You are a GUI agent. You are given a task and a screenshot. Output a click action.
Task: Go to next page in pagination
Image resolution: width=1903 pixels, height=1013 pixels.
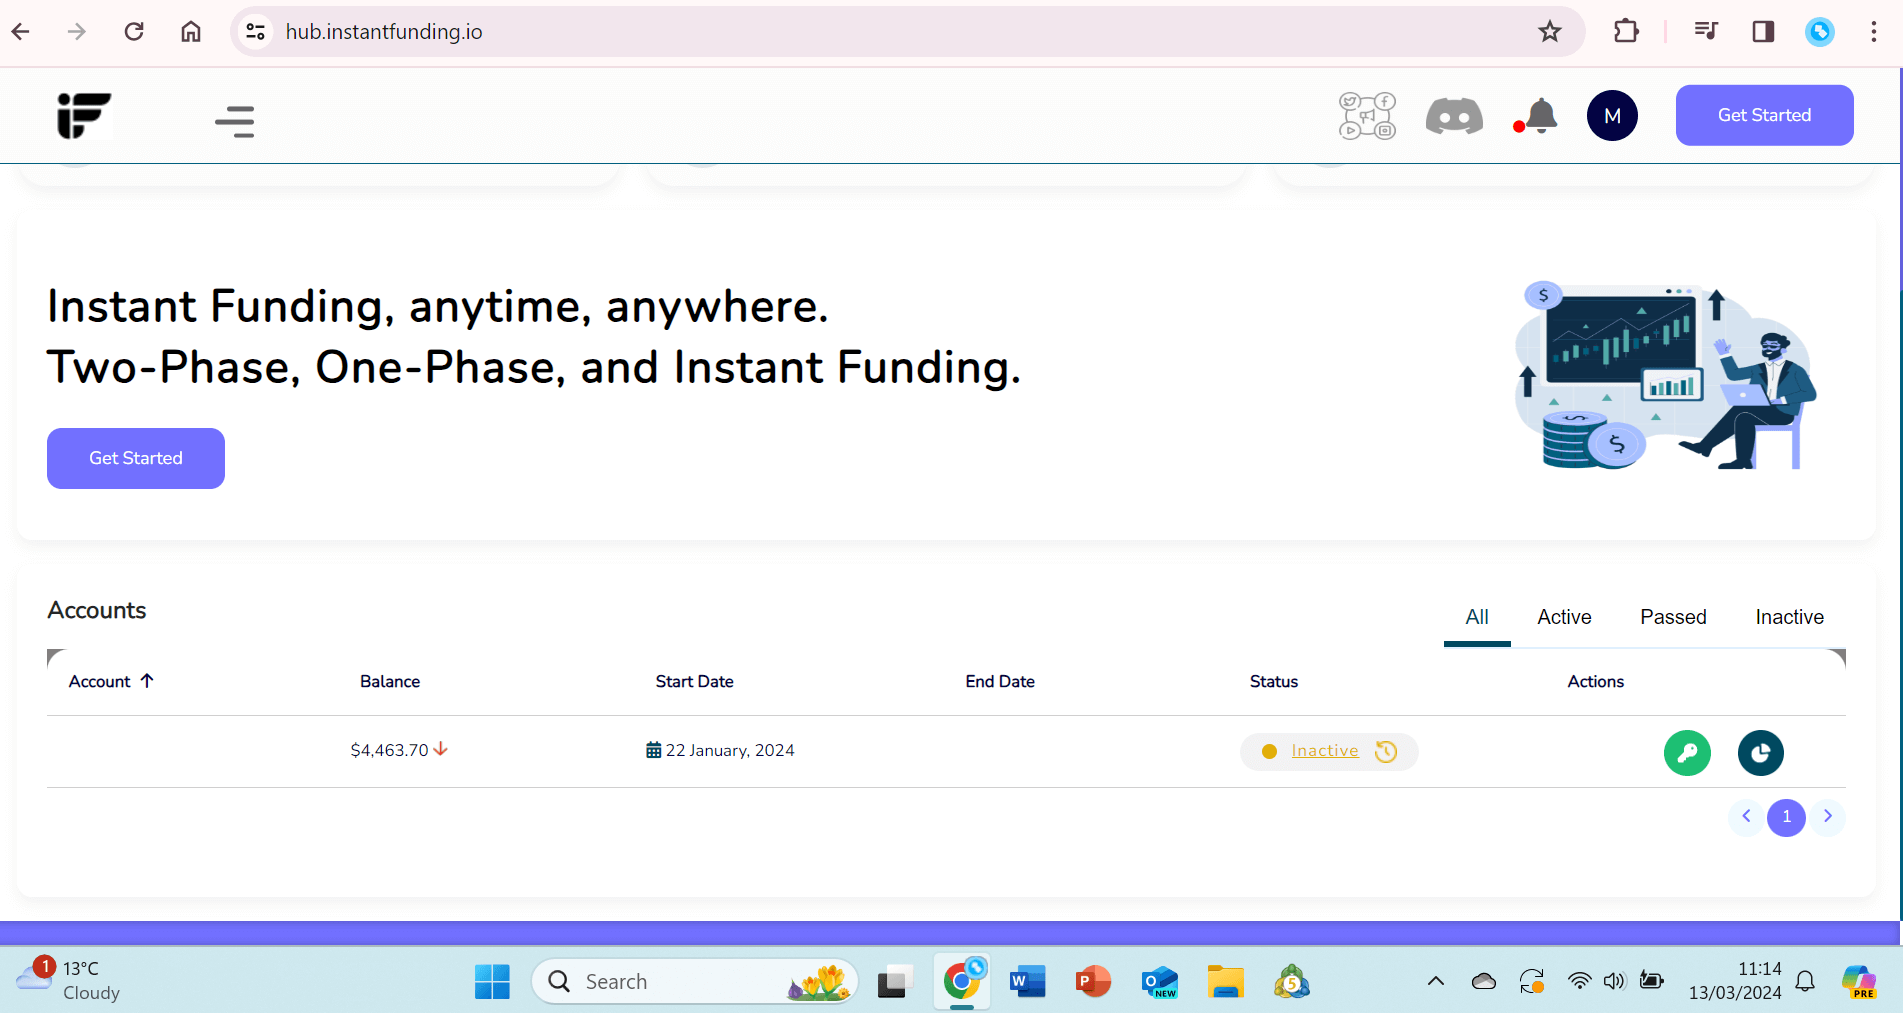[1828, 816]
